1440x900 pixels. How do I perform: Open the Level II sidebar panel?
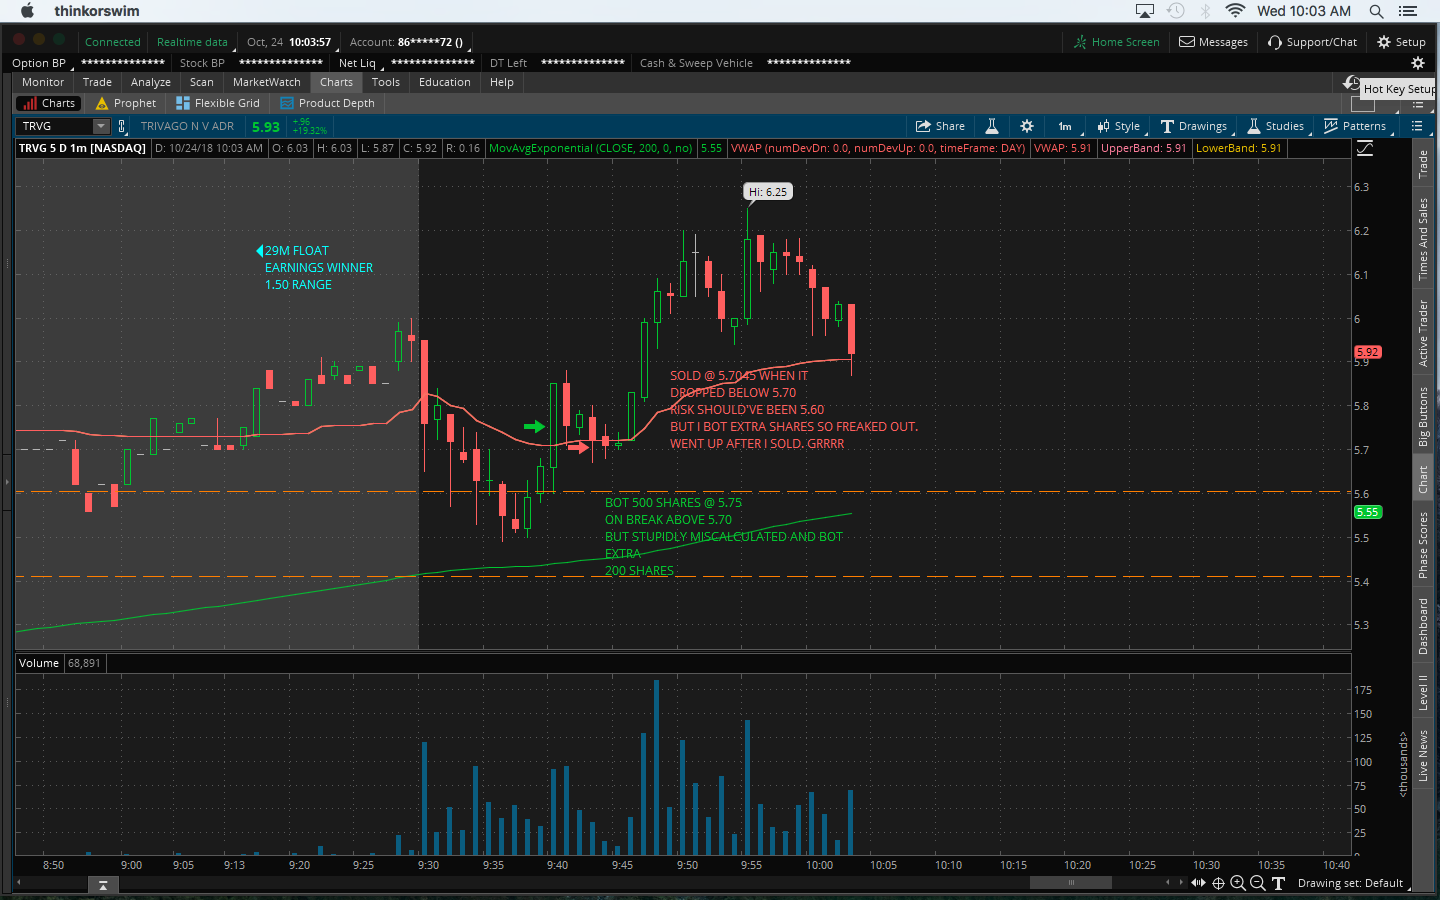1423,692
